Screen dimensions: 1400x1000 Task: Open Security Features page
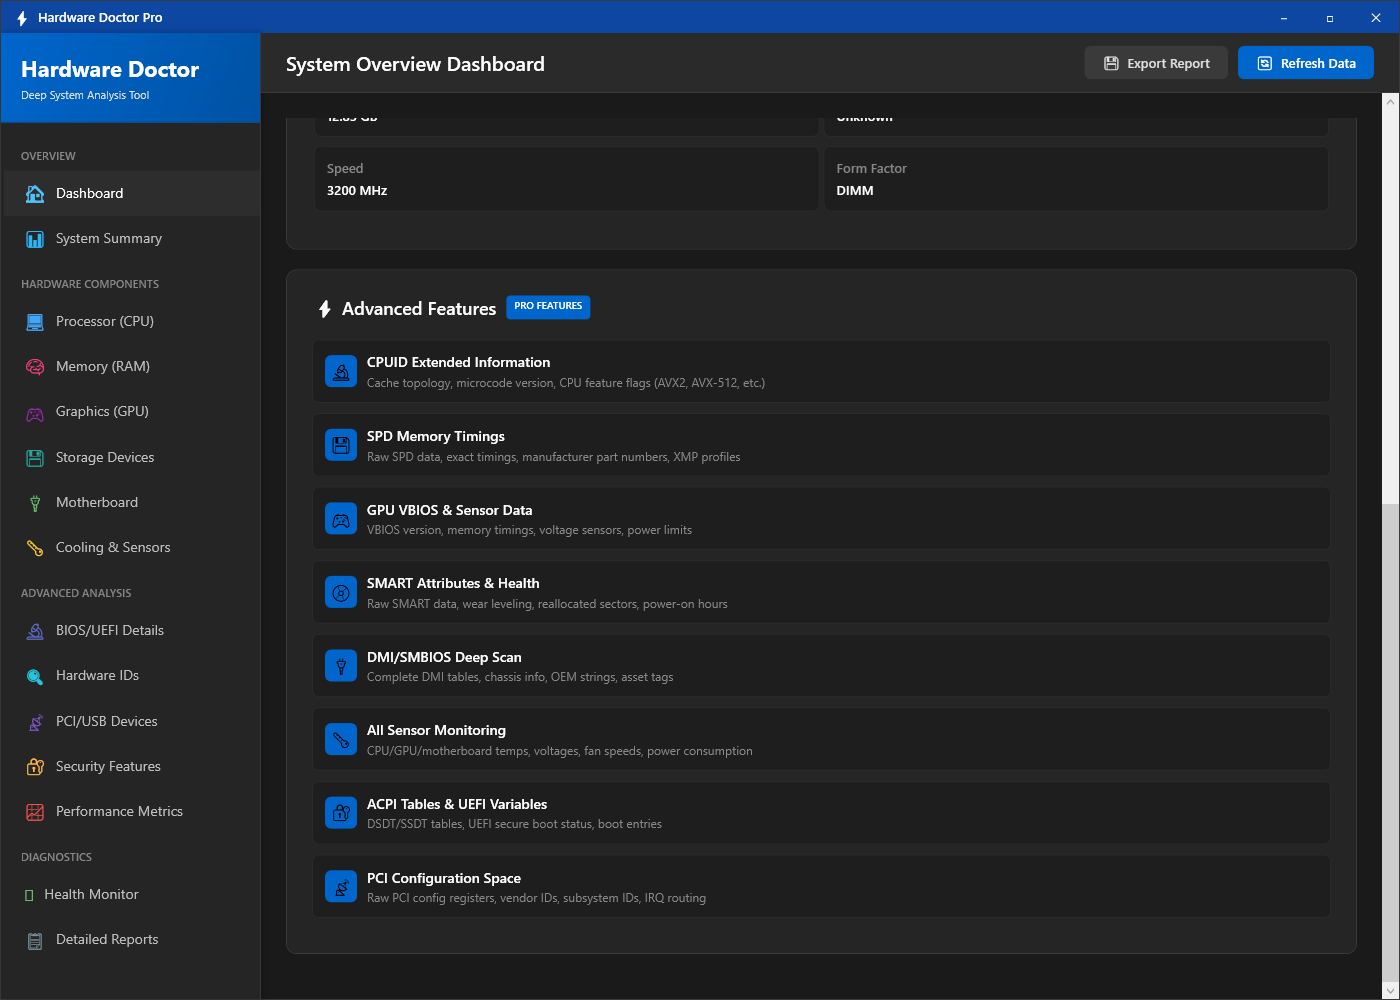131,767
